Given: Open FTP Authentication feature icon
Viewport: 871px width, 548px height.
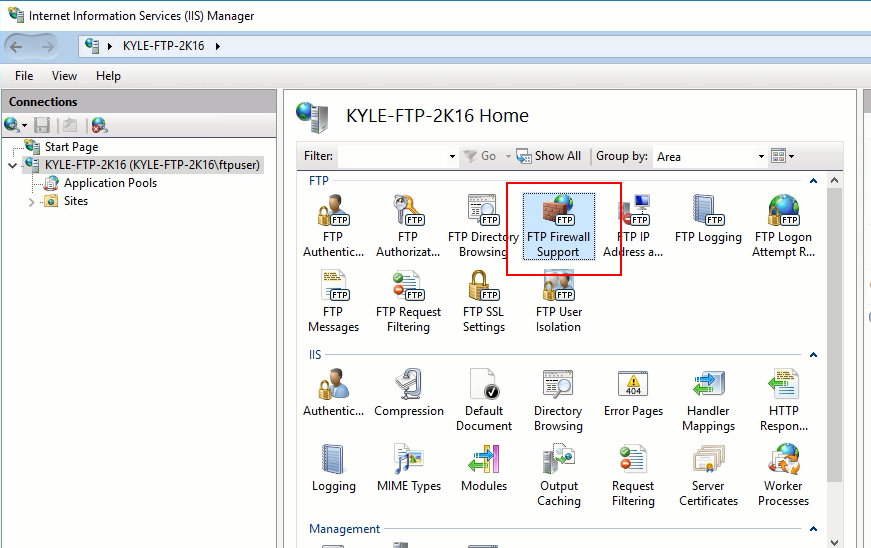Looking at the screenshot, I should coord(333,226).
